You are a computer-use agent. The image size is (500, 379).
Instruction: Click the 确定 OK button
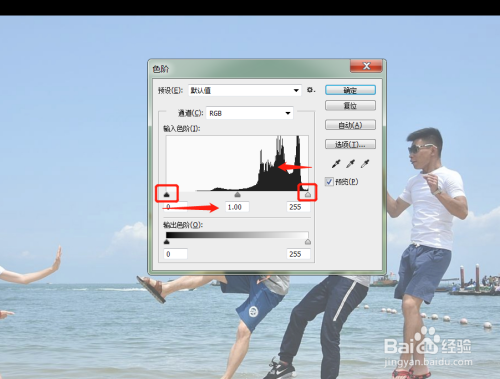click(350, 90)
